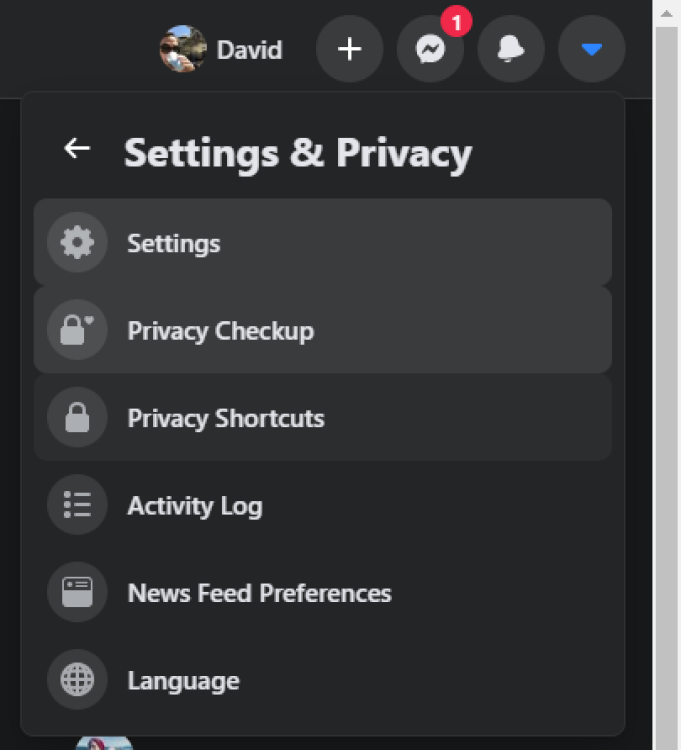Open Privacy Shortcuts entry

click(x=323, y=417)
